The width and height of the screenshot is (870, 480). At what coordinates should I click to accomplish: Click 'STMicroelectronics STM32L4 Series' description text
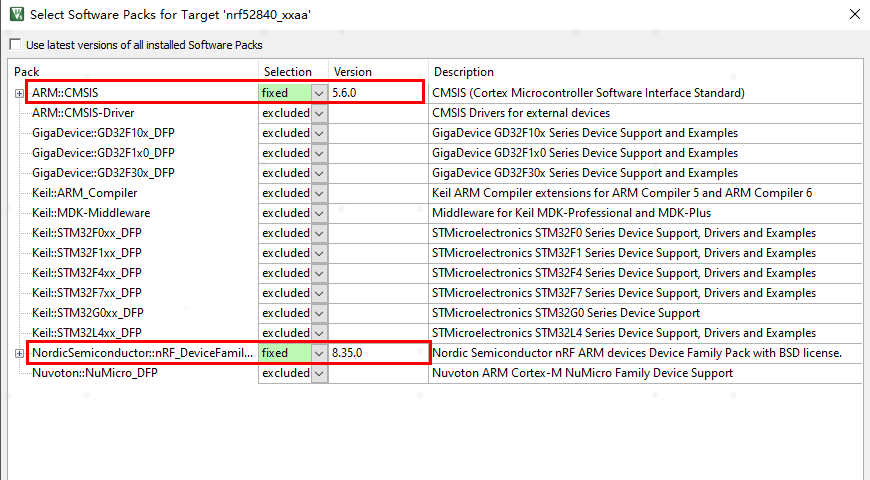[624, 332]
